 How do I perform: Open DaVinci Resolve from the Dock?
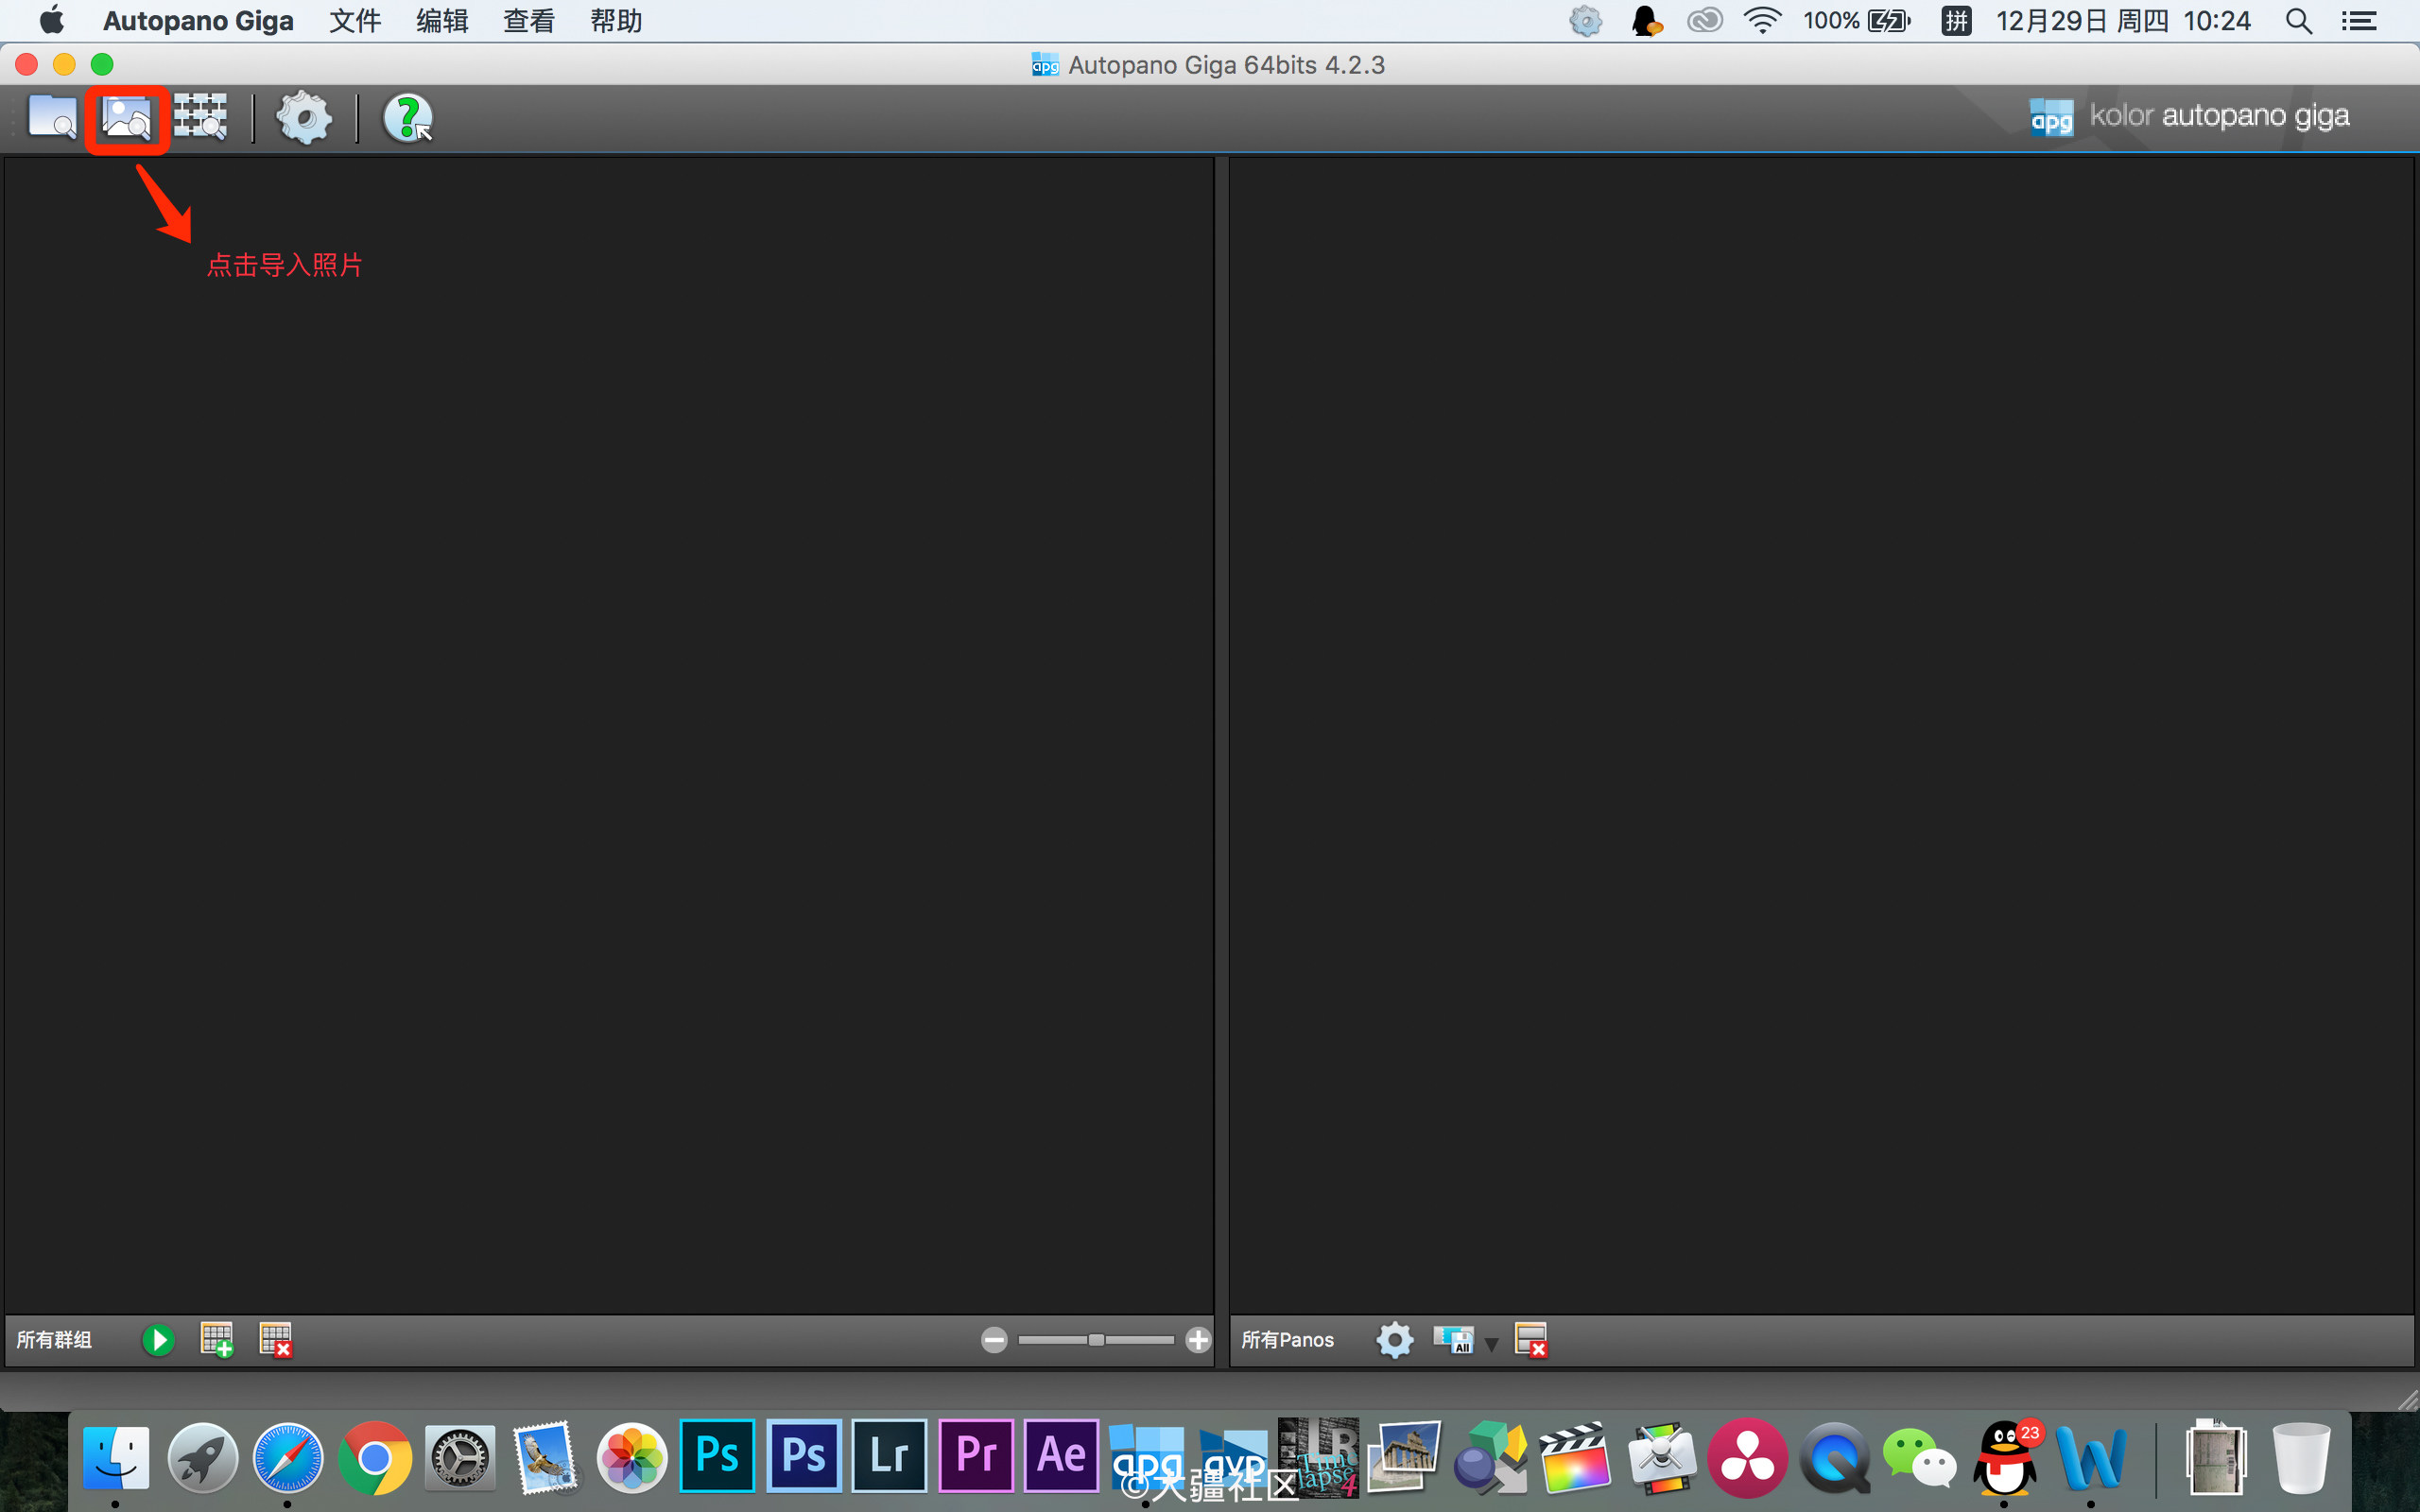click(1748, 1457)
